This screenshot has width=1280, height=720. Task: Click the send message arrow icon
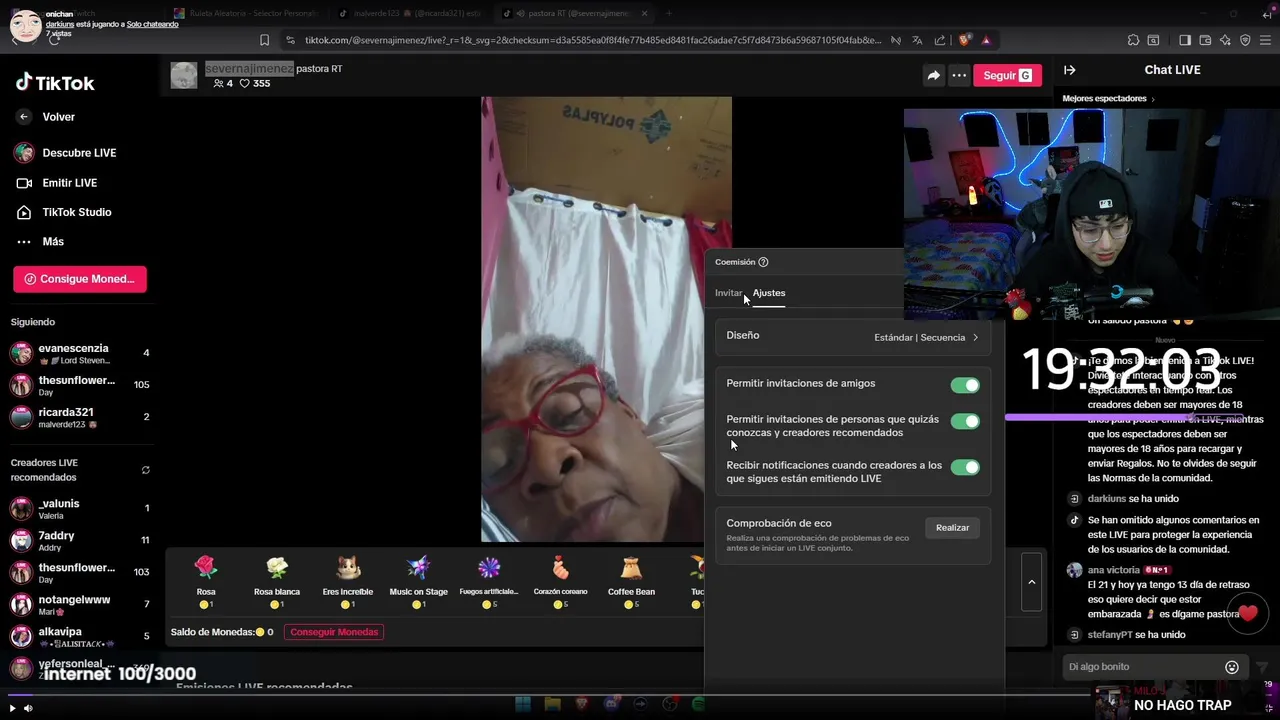coord(1262,667)
